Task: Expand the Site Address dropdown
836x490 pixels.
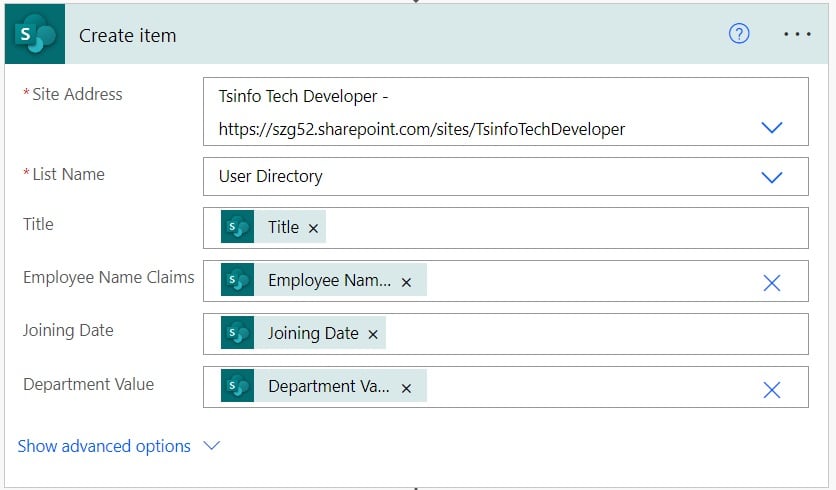Action: [x=771, y=127]
